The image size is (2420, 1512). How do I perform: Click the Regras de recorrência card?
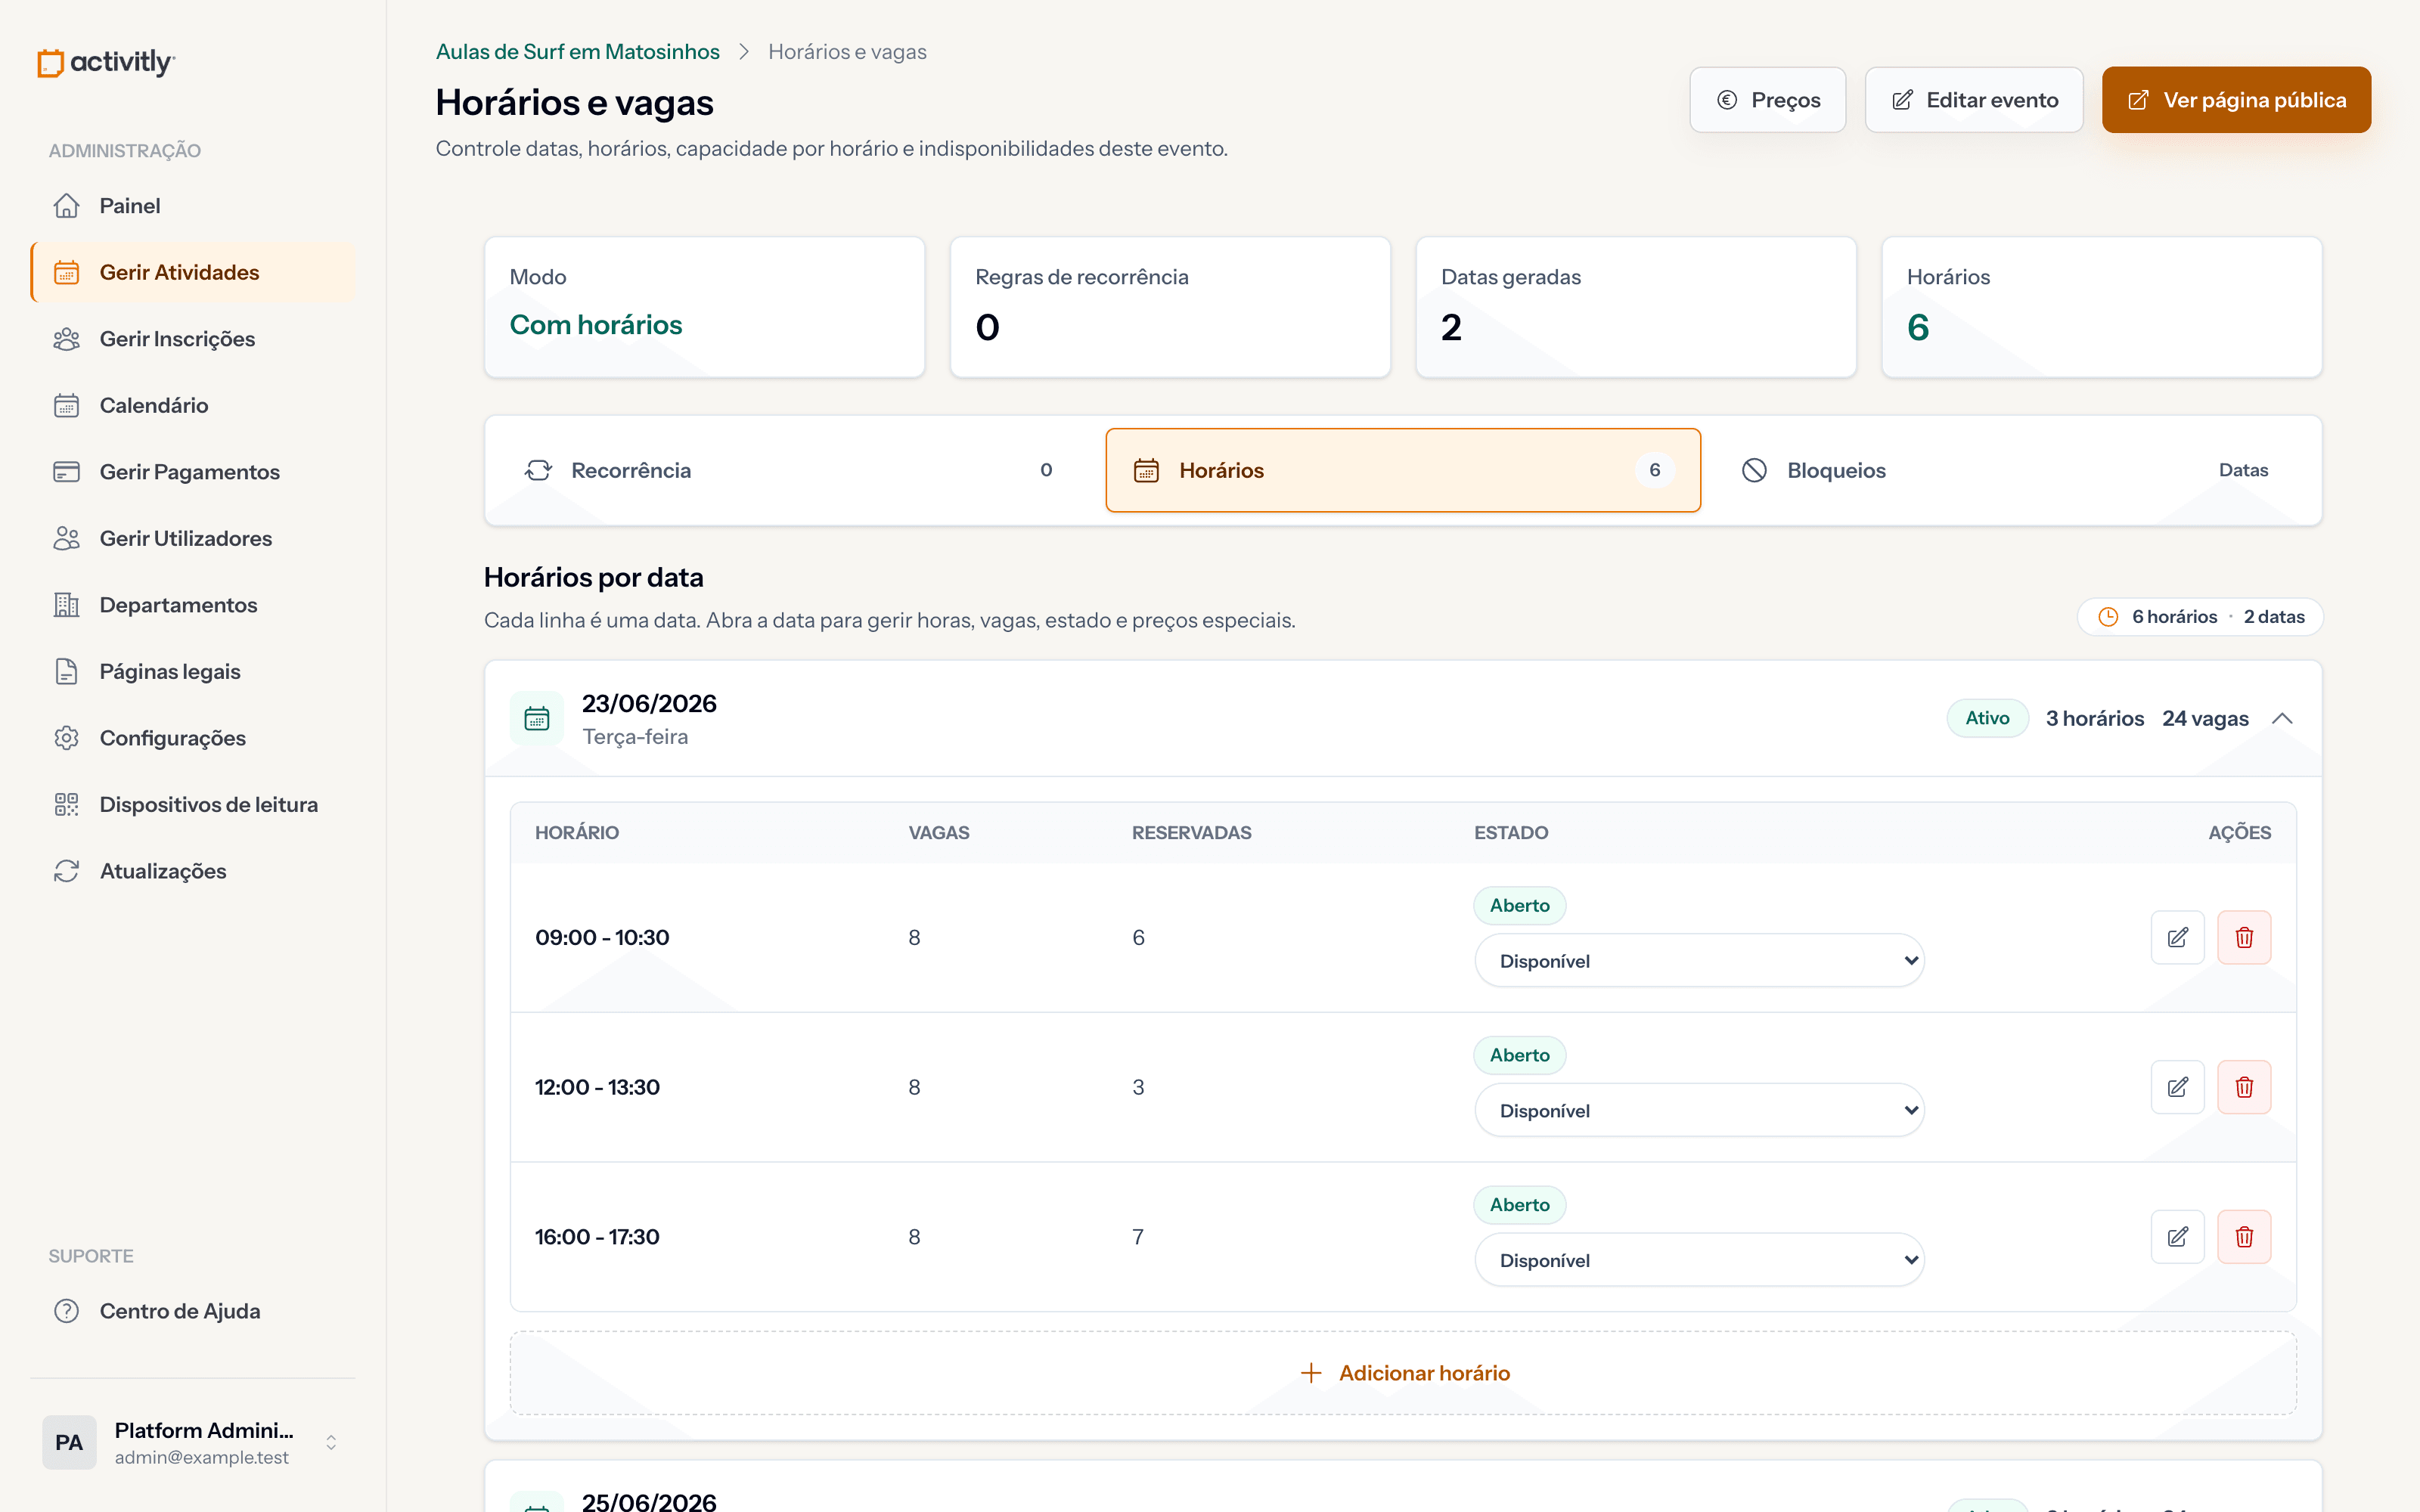pyautogui.click(x=1170, y=307)
